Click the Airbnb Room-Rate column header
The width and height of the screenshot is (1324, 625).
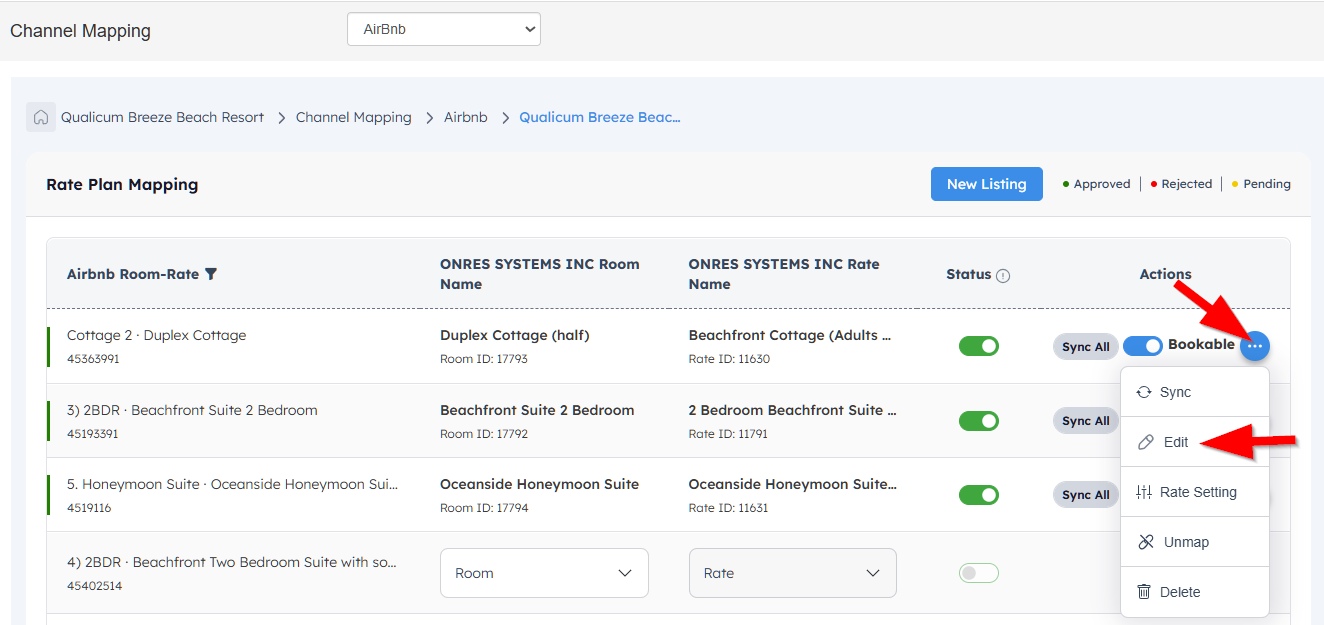pos(133,274)
